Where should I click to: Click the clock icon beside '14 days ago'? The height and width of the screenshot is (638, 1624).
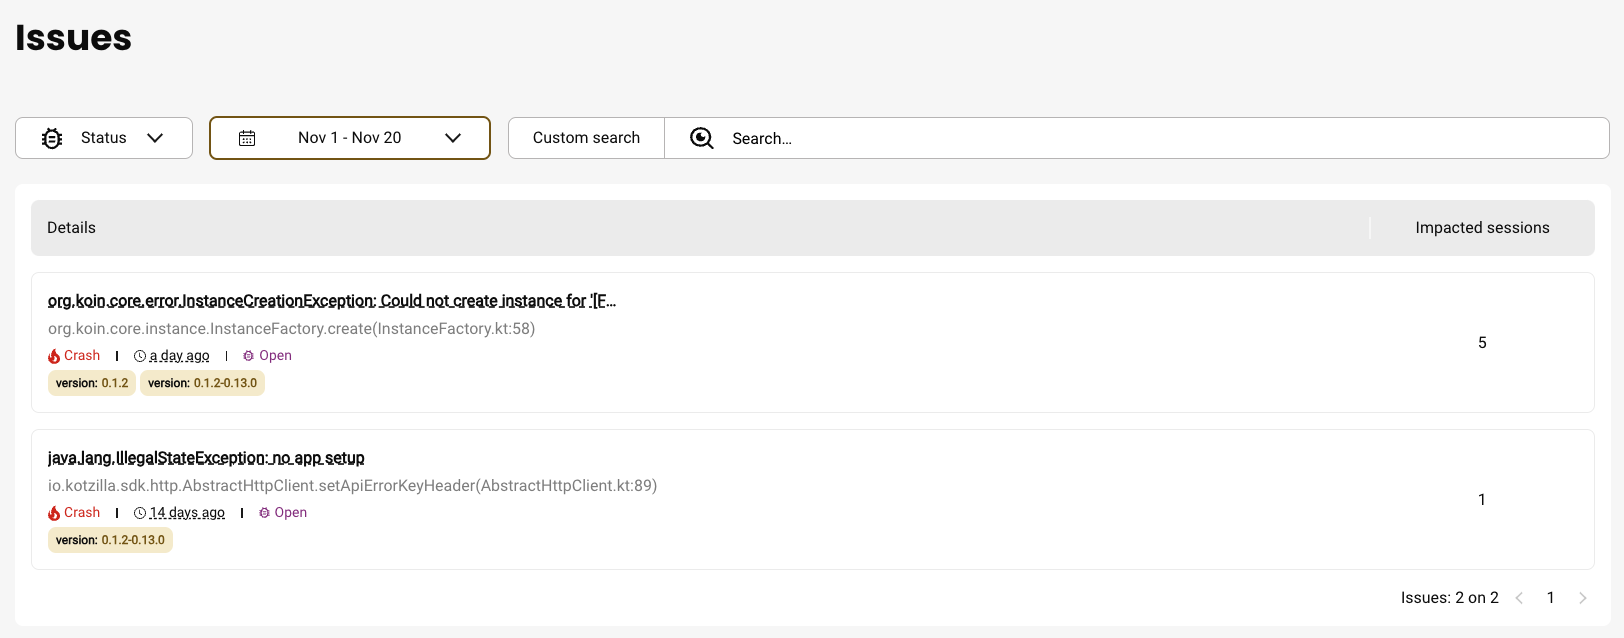tap(140, 513)
